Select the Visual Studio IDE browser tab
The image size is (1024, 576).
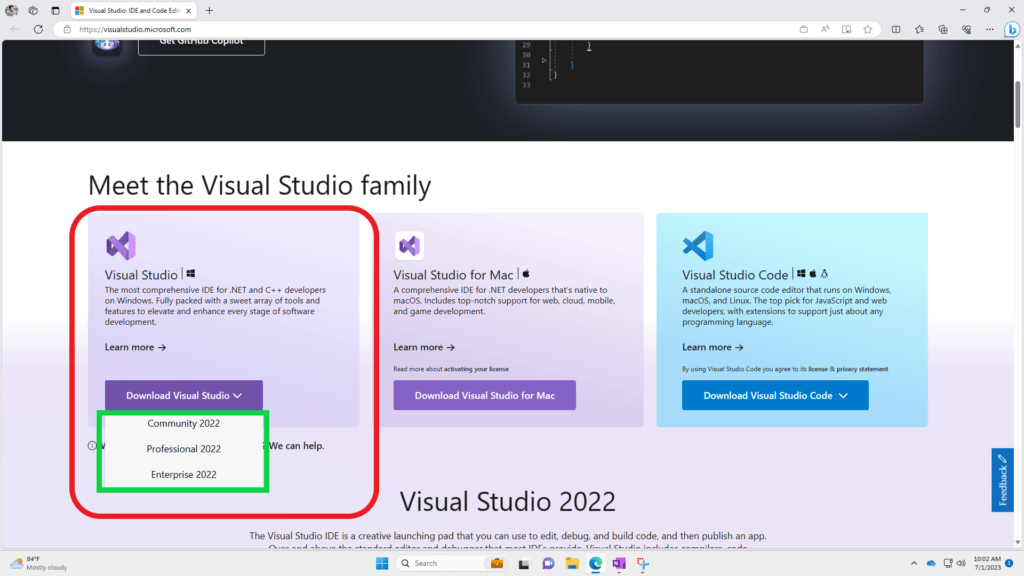click(133, 10)
